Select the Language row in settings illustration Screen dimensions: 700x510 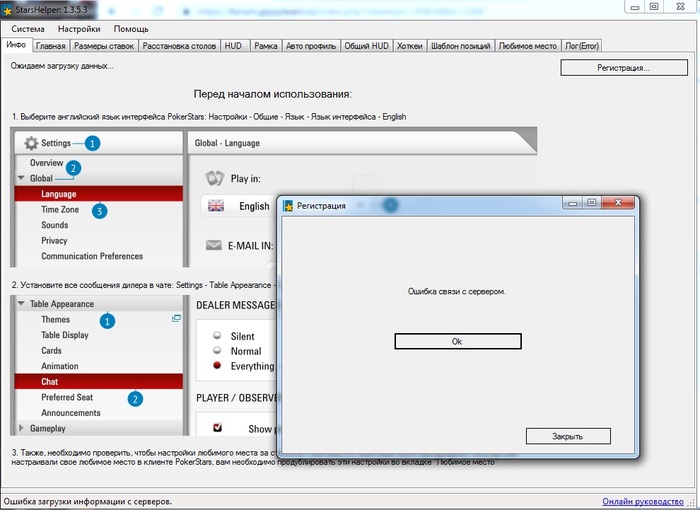99,194
